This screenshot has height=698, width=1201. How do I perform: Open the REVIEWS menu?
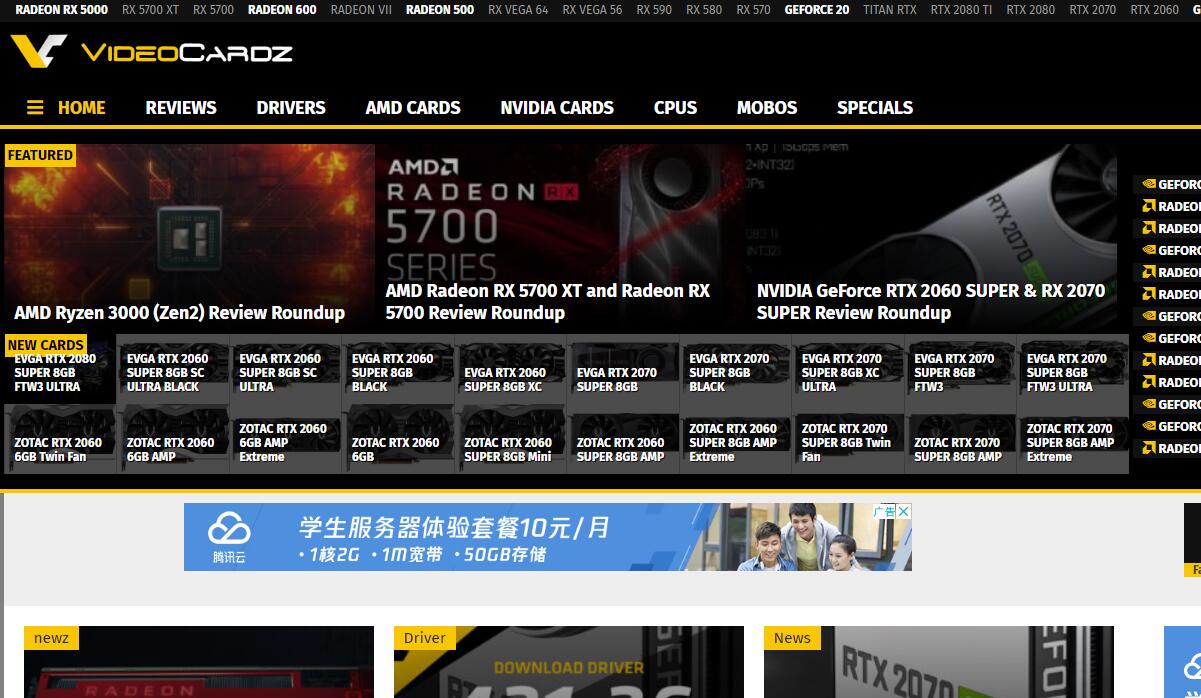[x=181, y=108]
